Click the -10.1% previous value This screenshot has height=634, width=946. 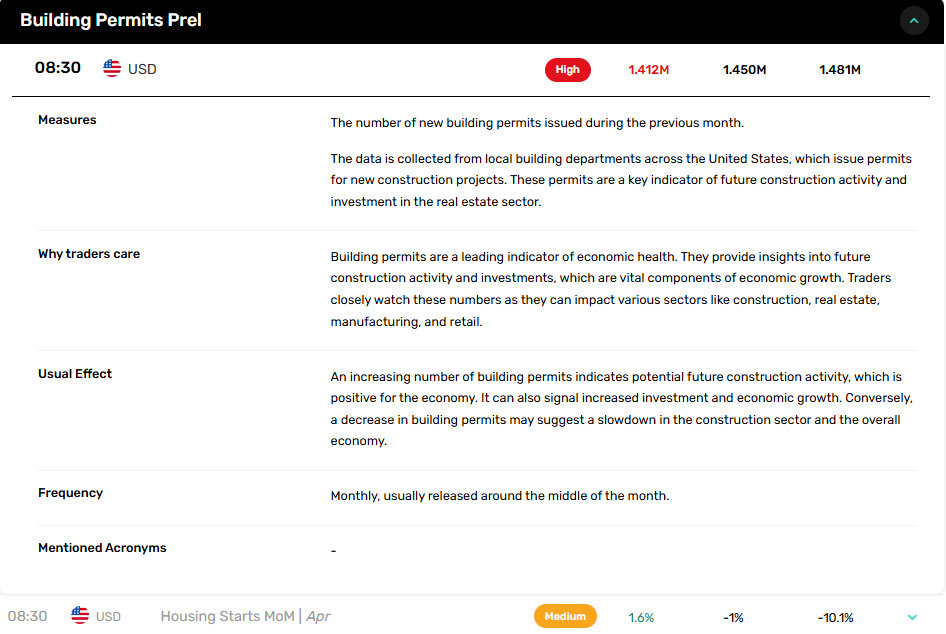coord(835,617)
